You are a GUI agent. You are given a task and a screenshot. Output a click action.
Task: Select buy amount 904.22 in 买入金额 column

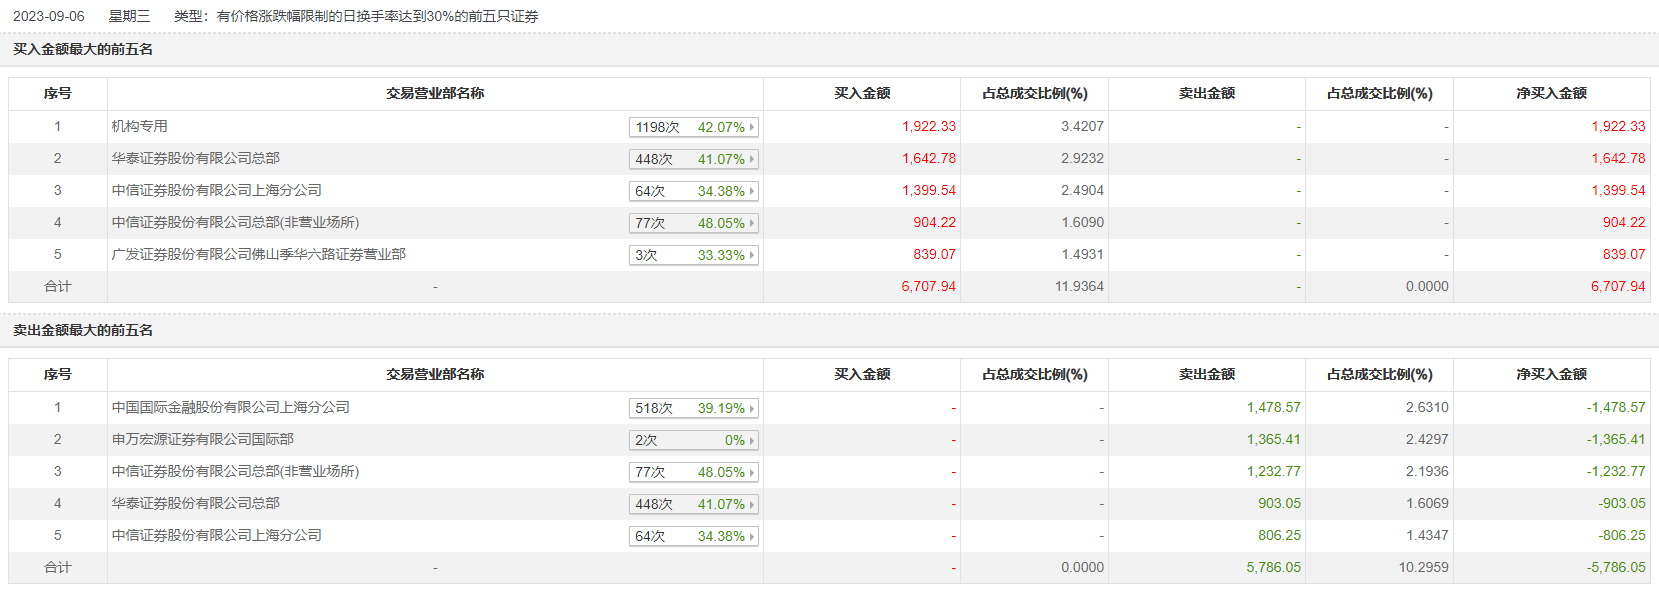(934, 222)
